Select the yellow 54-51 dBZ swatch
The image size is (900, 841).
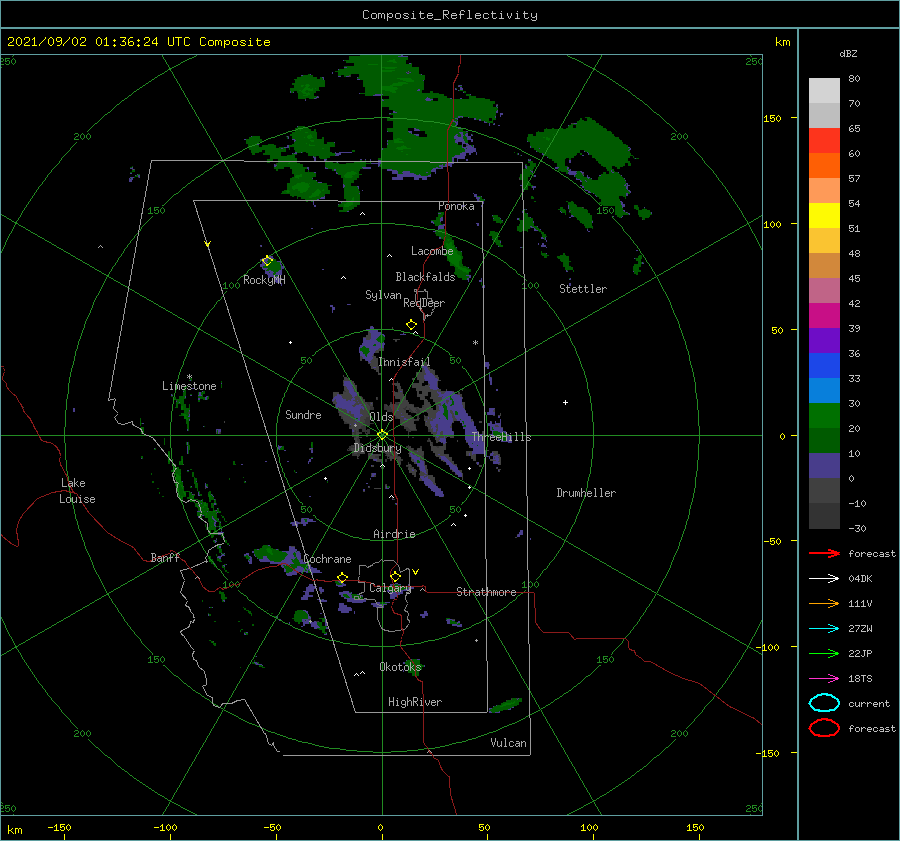(824, 216)
